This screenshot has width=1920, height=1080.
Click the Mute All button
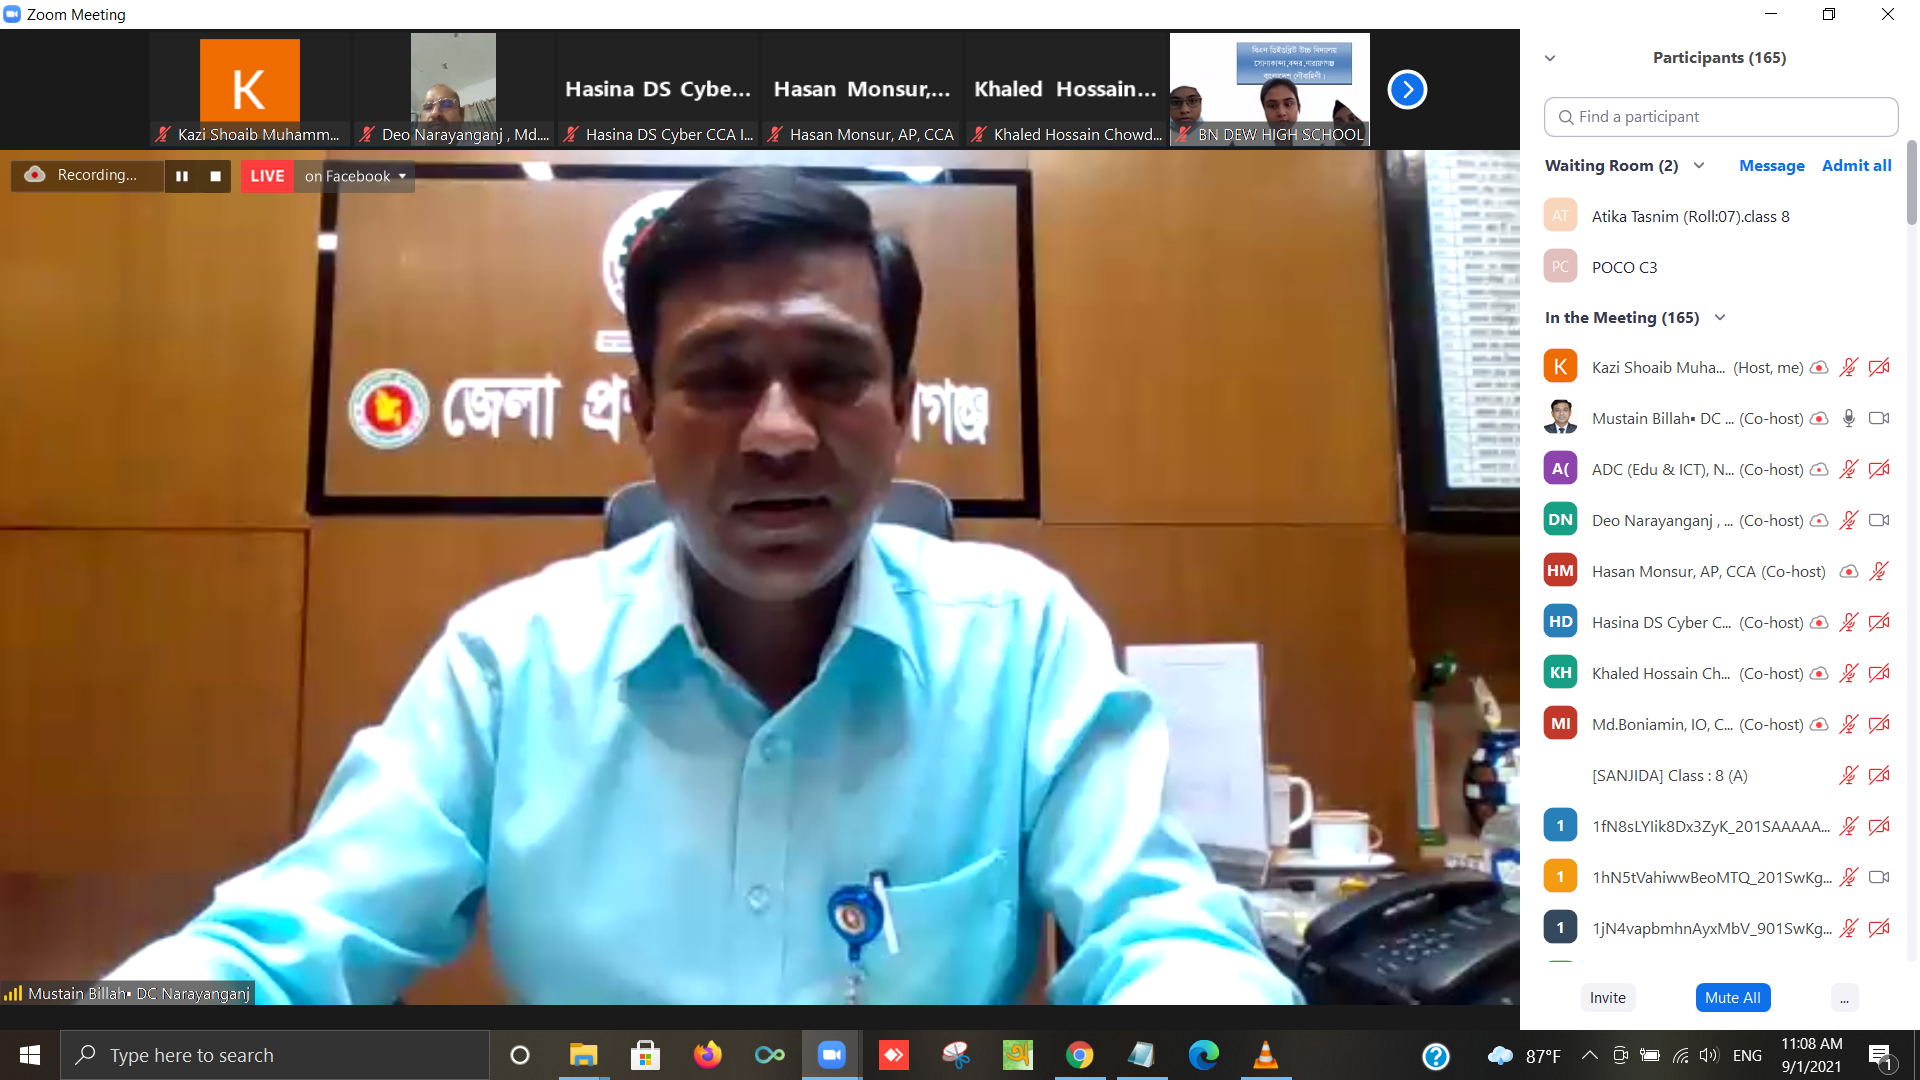point(1732,998)
